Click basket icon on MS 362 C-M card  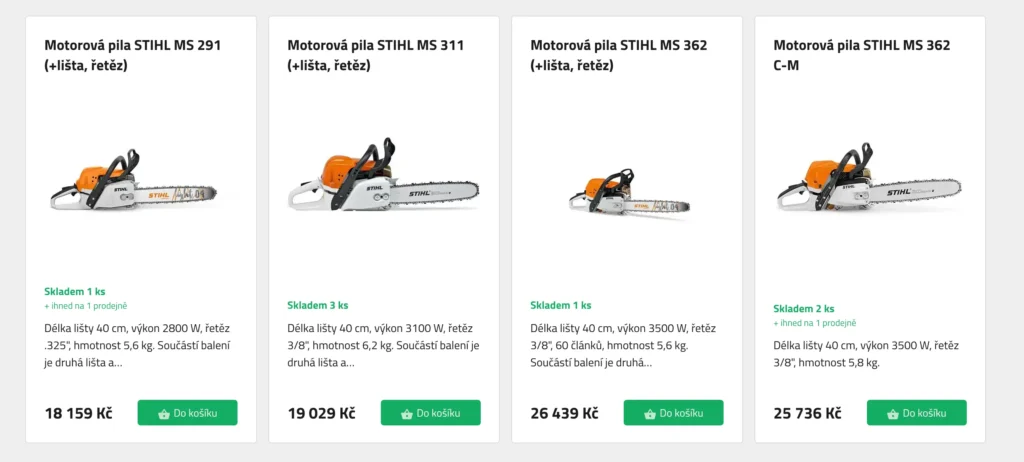coord(893,413)
